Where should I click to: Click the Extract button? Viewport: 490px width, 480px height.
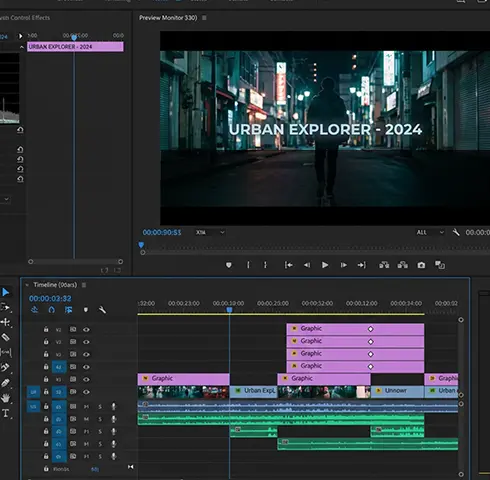(403, 265)
